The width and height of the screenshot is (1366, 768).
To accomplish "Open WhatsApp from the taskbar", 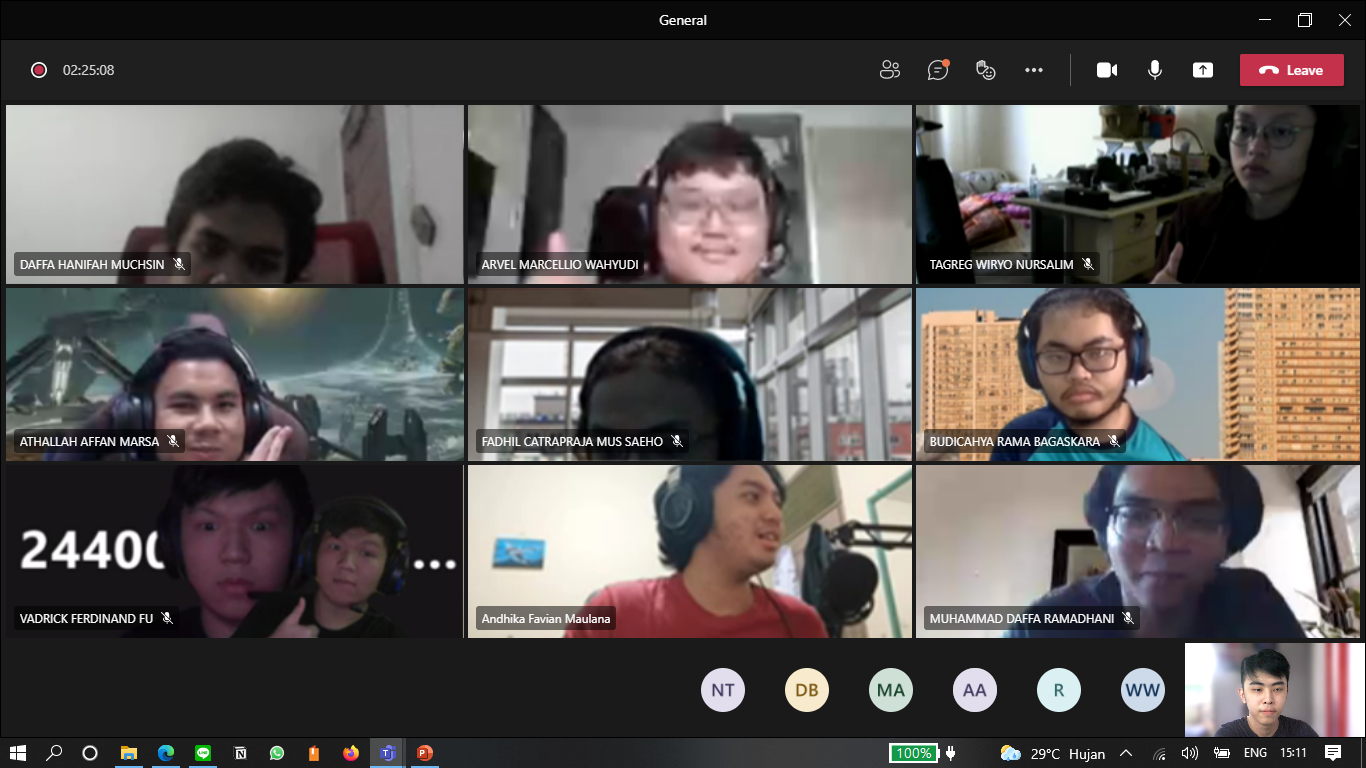I will [x=277, y=753].
